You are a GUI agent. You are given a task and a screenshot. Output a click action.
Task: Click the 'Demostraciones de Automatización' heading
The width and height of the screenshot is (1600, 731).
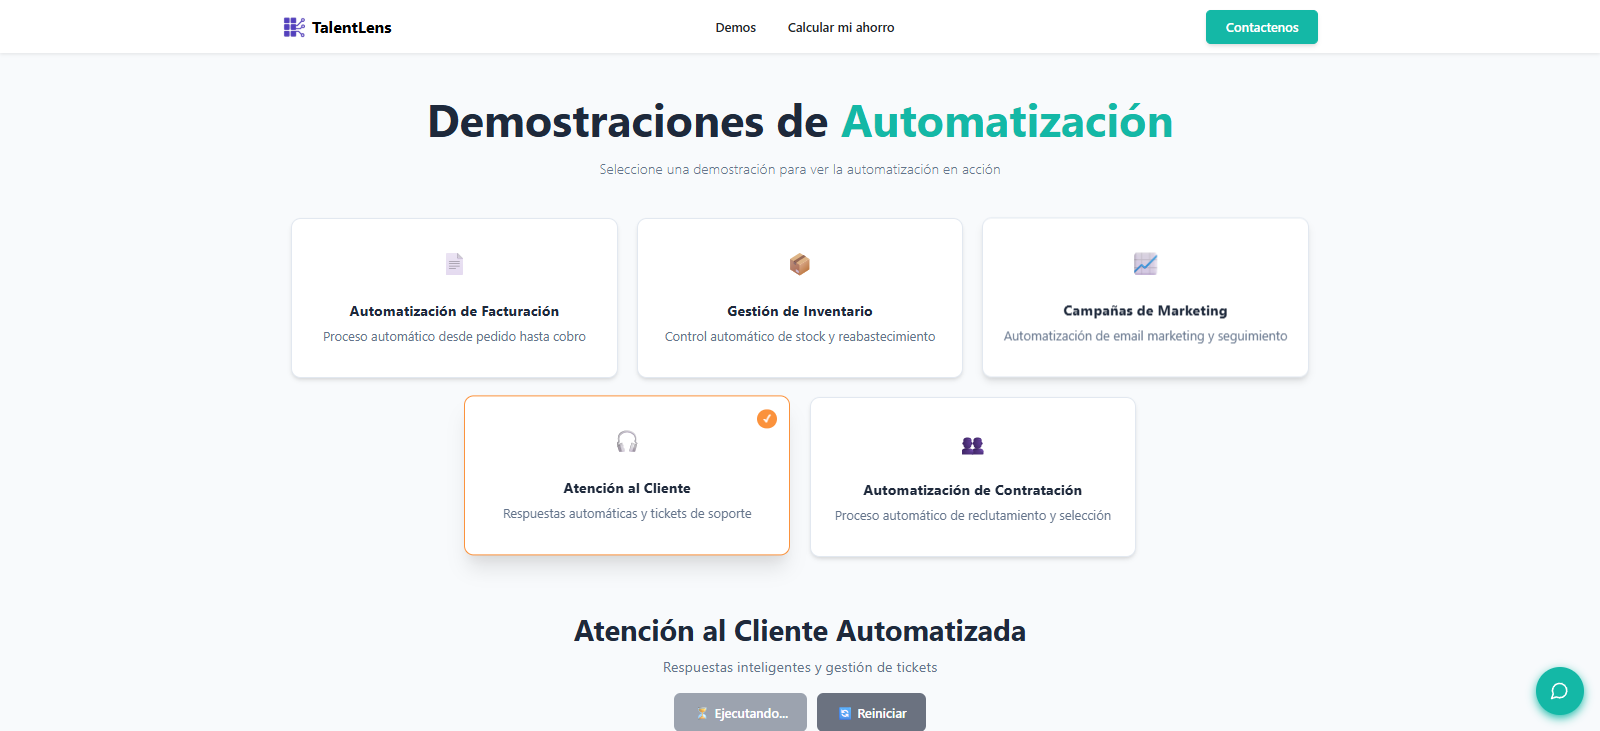(800, 122)
